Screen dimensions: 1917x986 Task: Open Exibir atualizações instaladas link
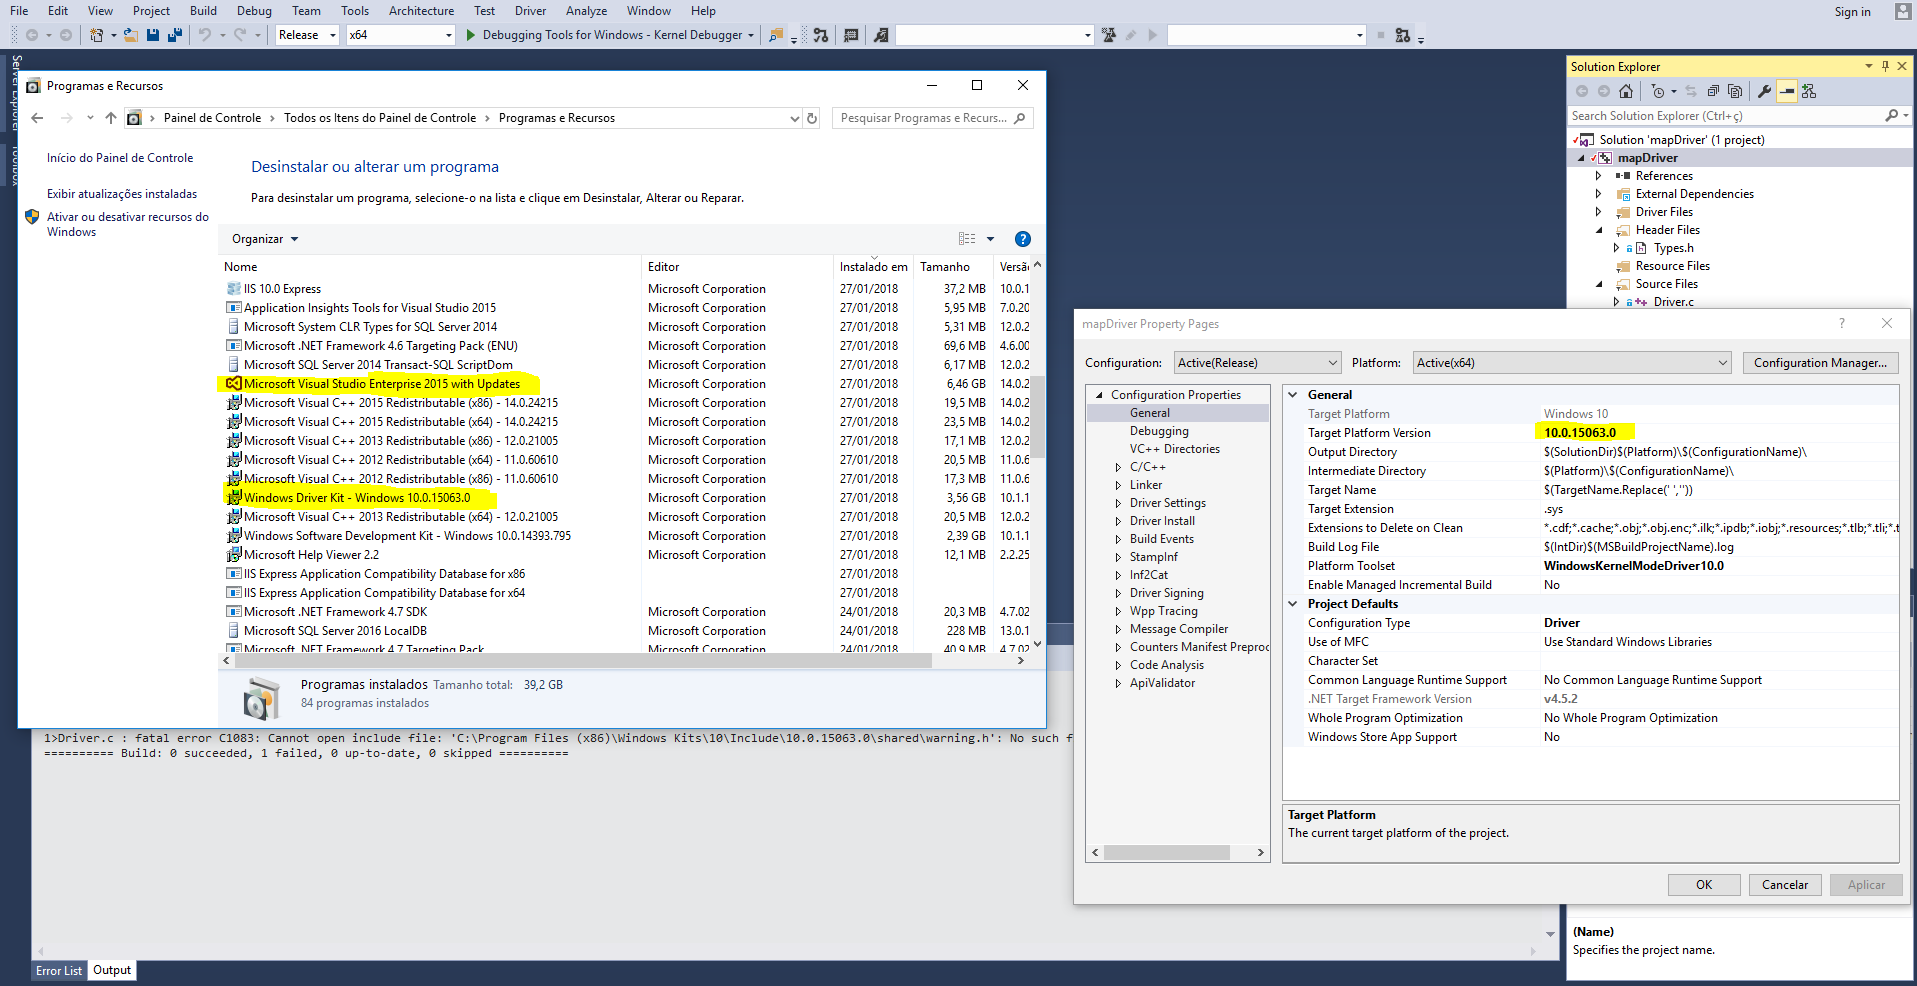point(122,193)
